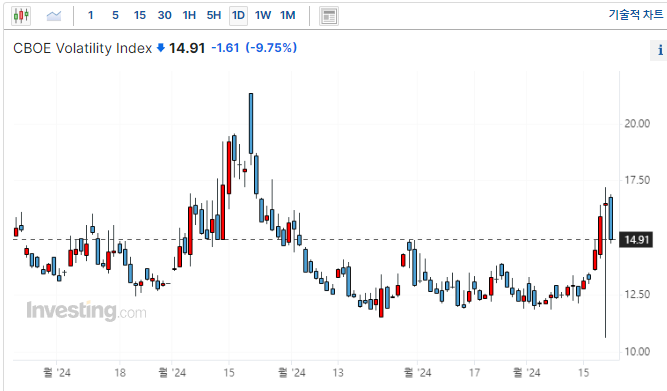
Task: Switch to the area chart icon
Action: coord(54,16)
